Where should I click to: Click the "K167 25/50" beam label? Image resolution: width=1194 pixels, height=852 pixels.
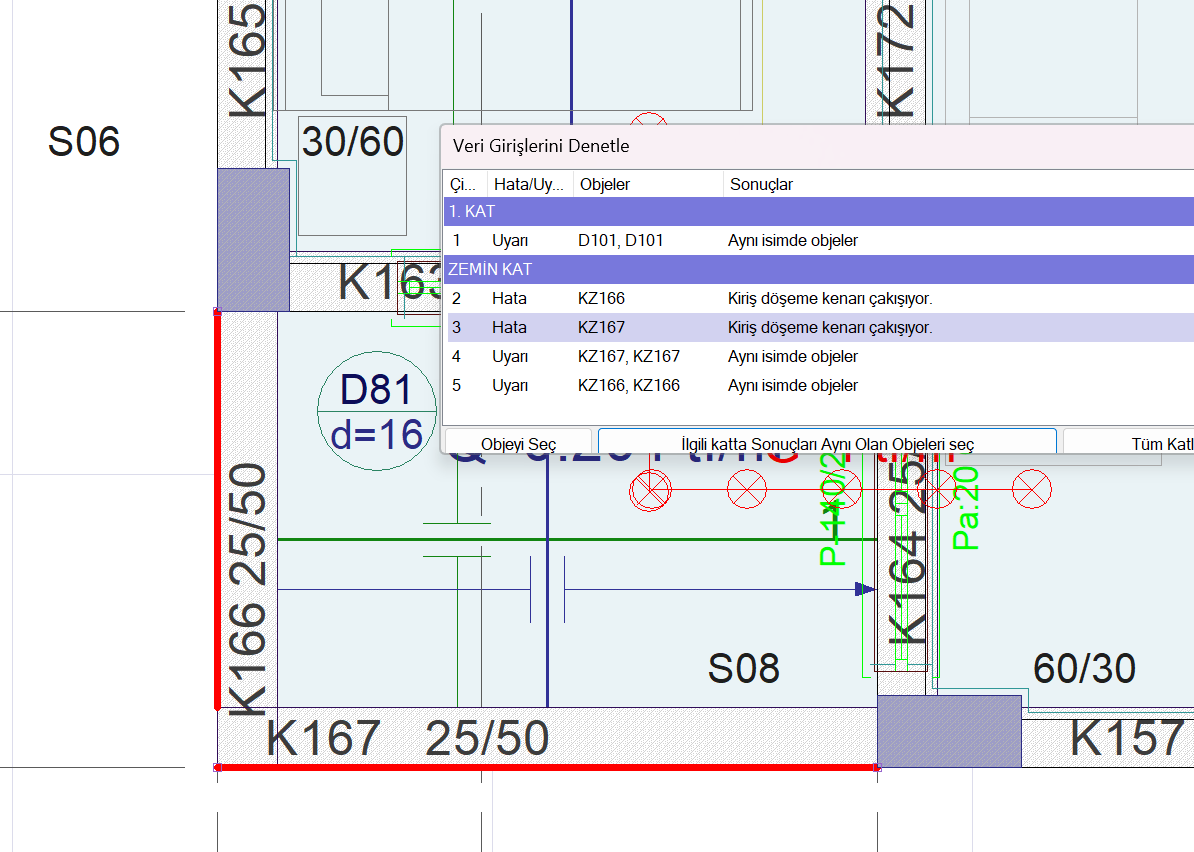[407, 738]
